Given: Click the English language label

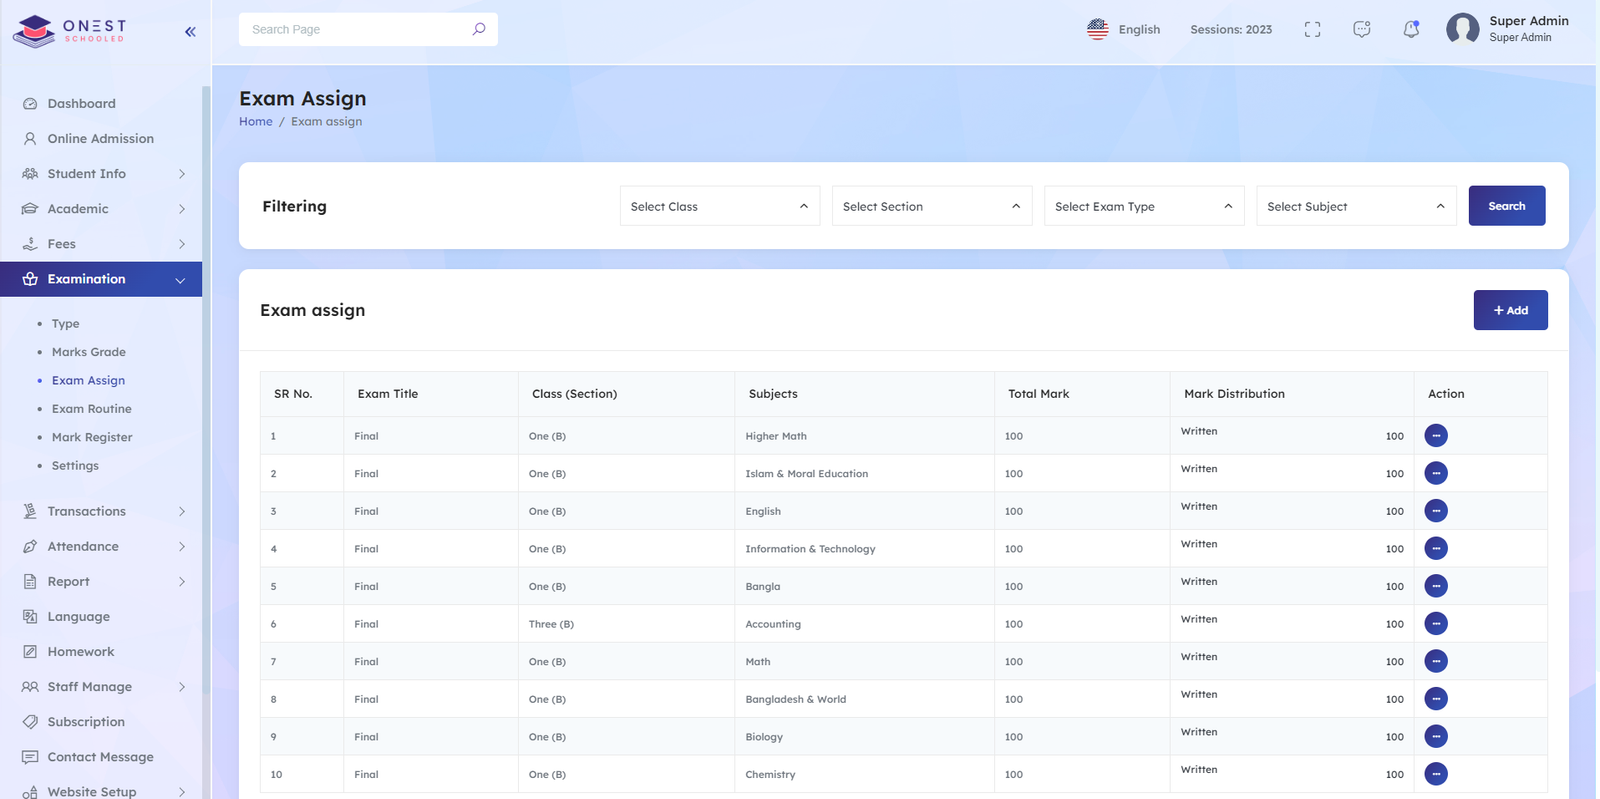Looking at the screenshot, I should tap(1139, 30).
